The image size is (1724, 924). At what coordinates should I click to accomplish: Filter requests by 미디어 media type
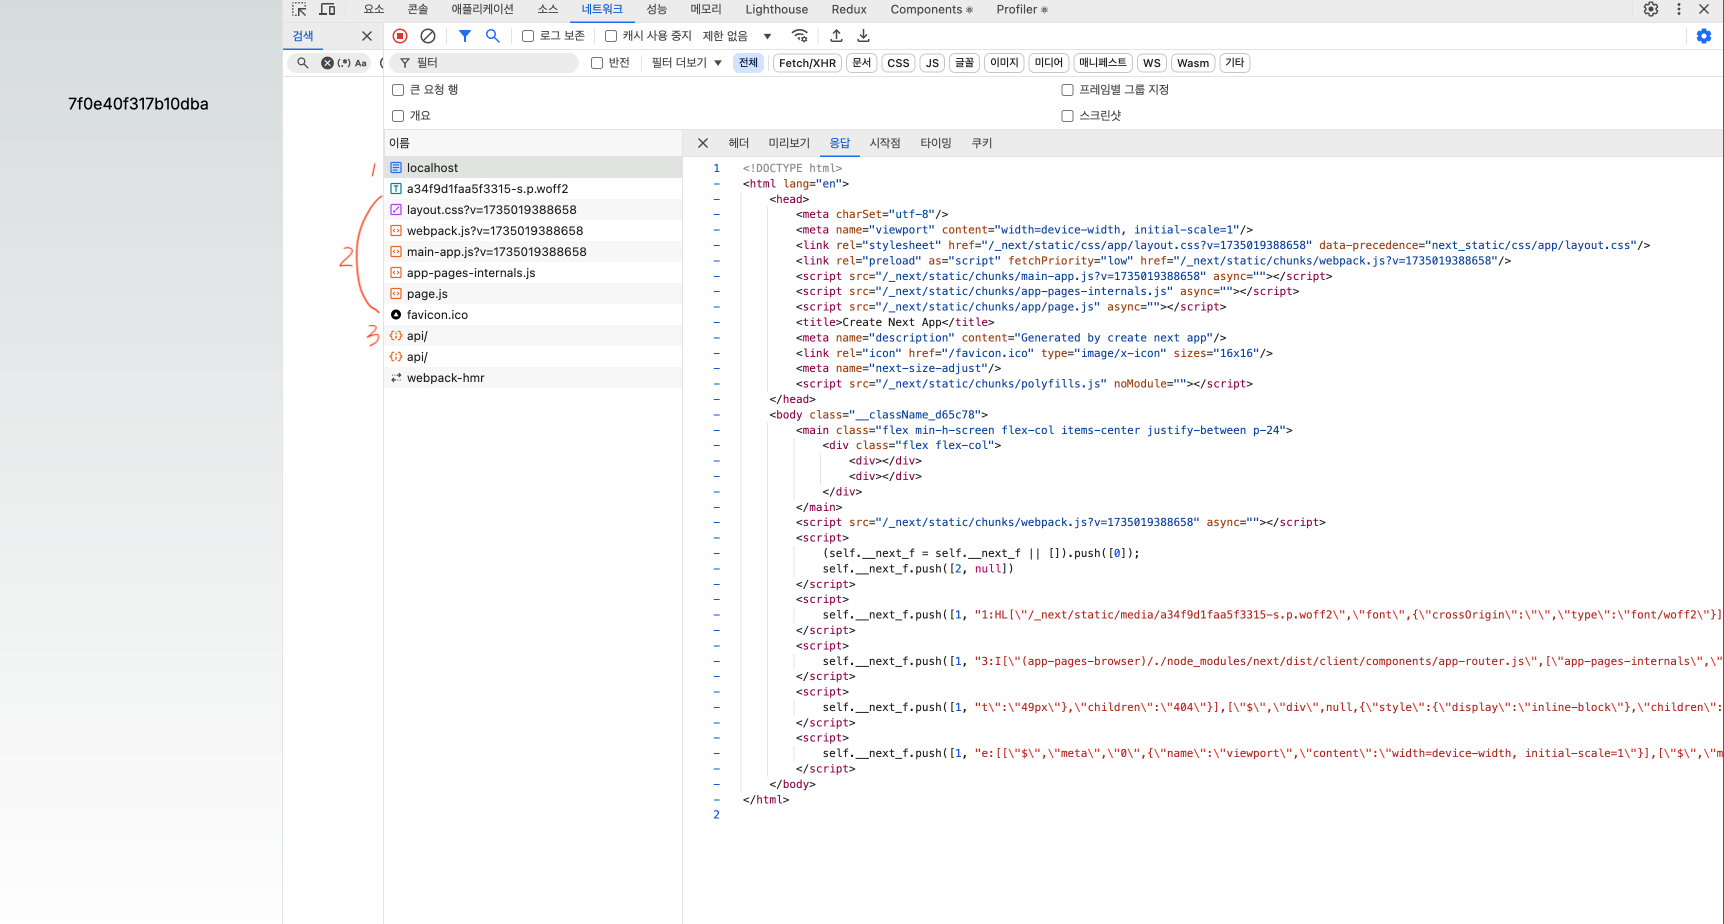point(1049,63)
